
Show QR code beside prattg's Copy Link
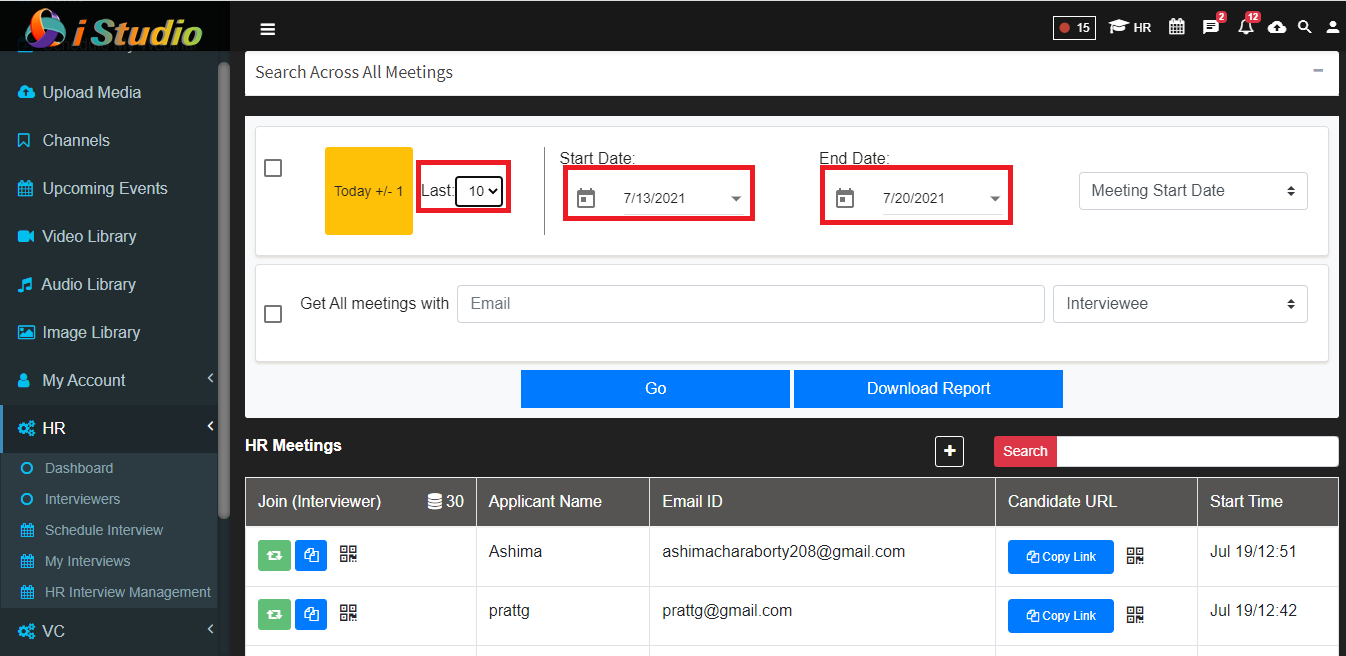pyautogui.click(x=1135, y=615)
